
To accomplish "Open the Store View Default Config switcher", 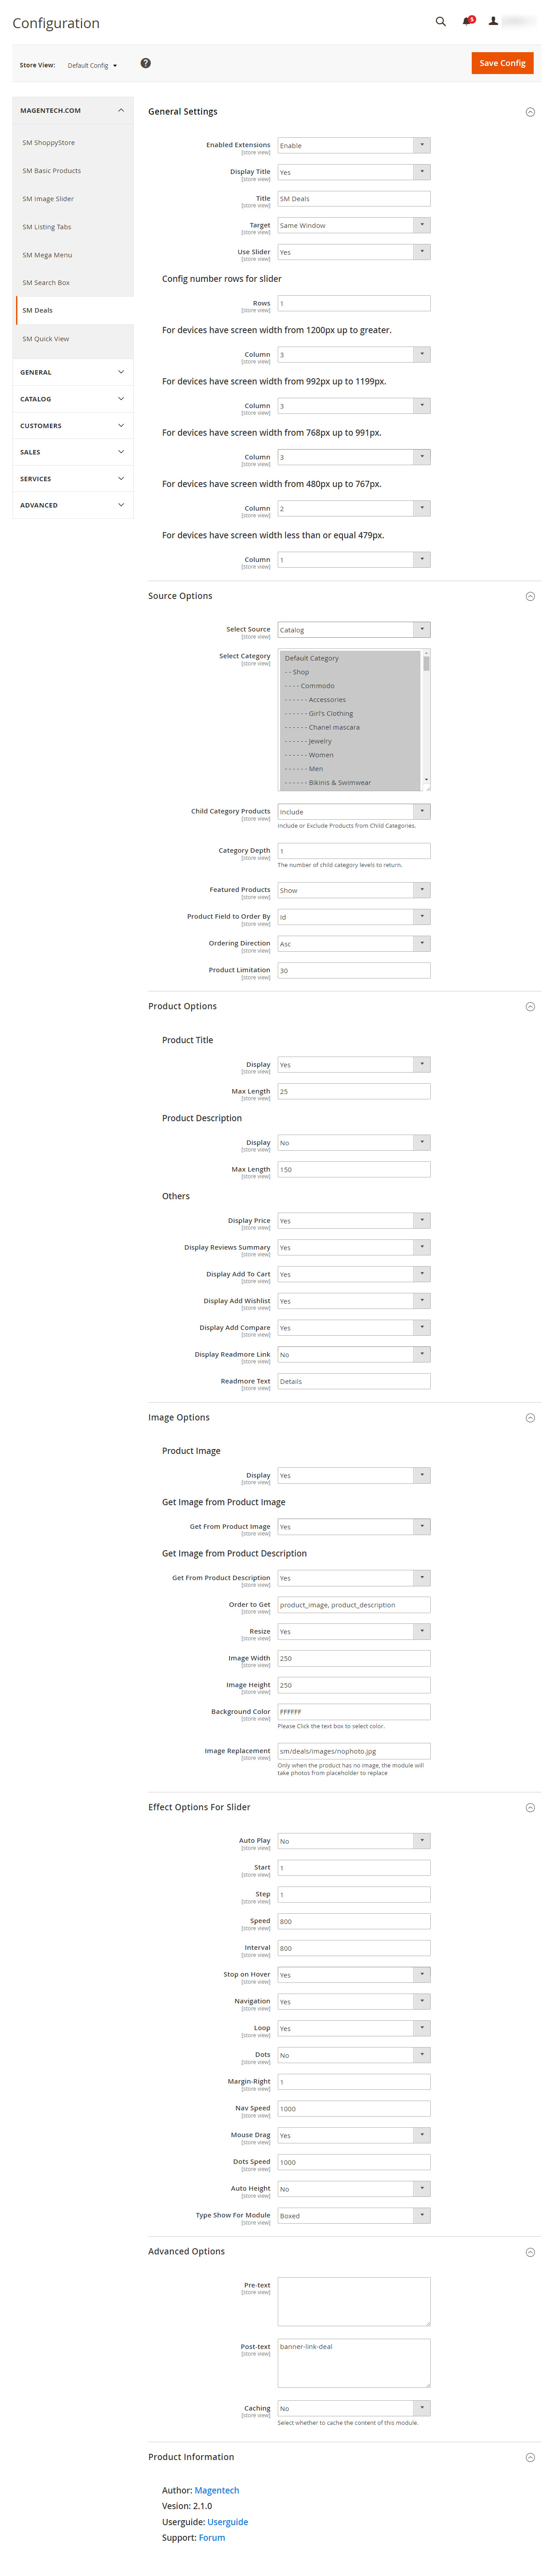I will pos(92,66).
